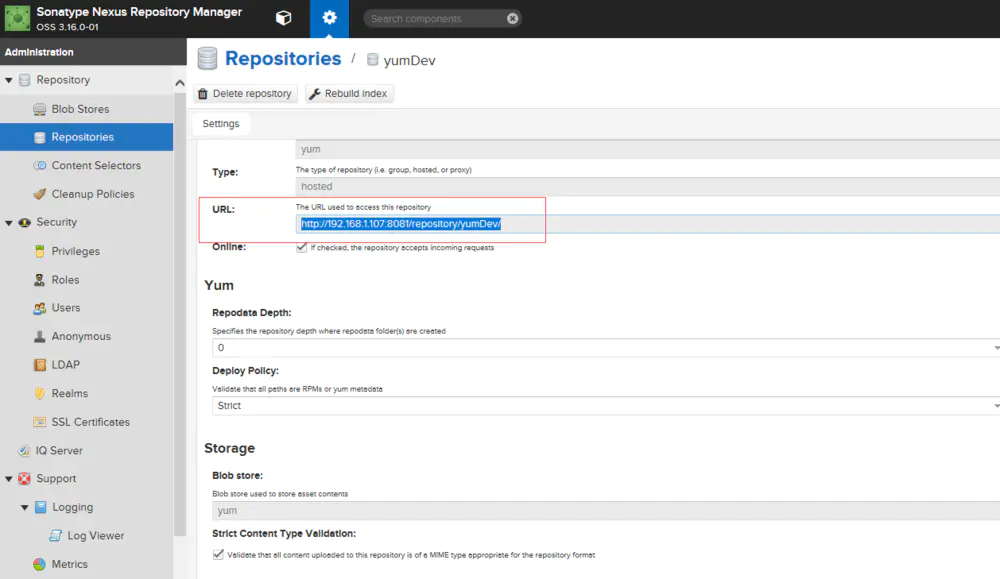Click the repository URL field
The height and width of the screenshot is (579, 1000).
click(x=647, y=224)
